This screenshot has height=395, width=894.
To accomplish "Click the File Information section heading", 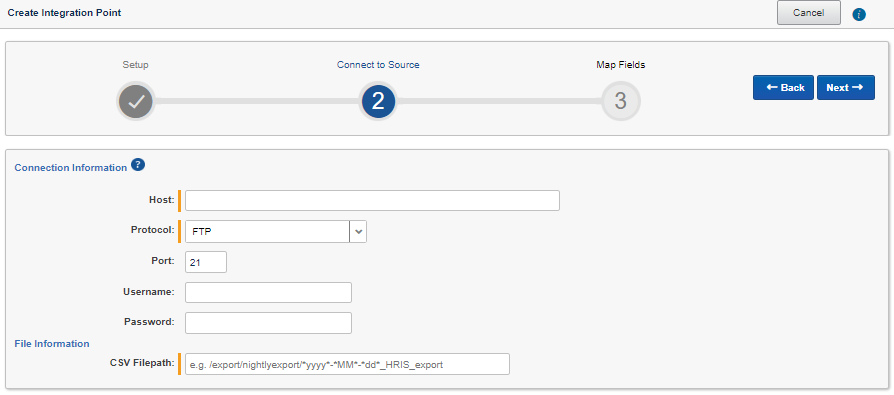I will coord(52,344).
